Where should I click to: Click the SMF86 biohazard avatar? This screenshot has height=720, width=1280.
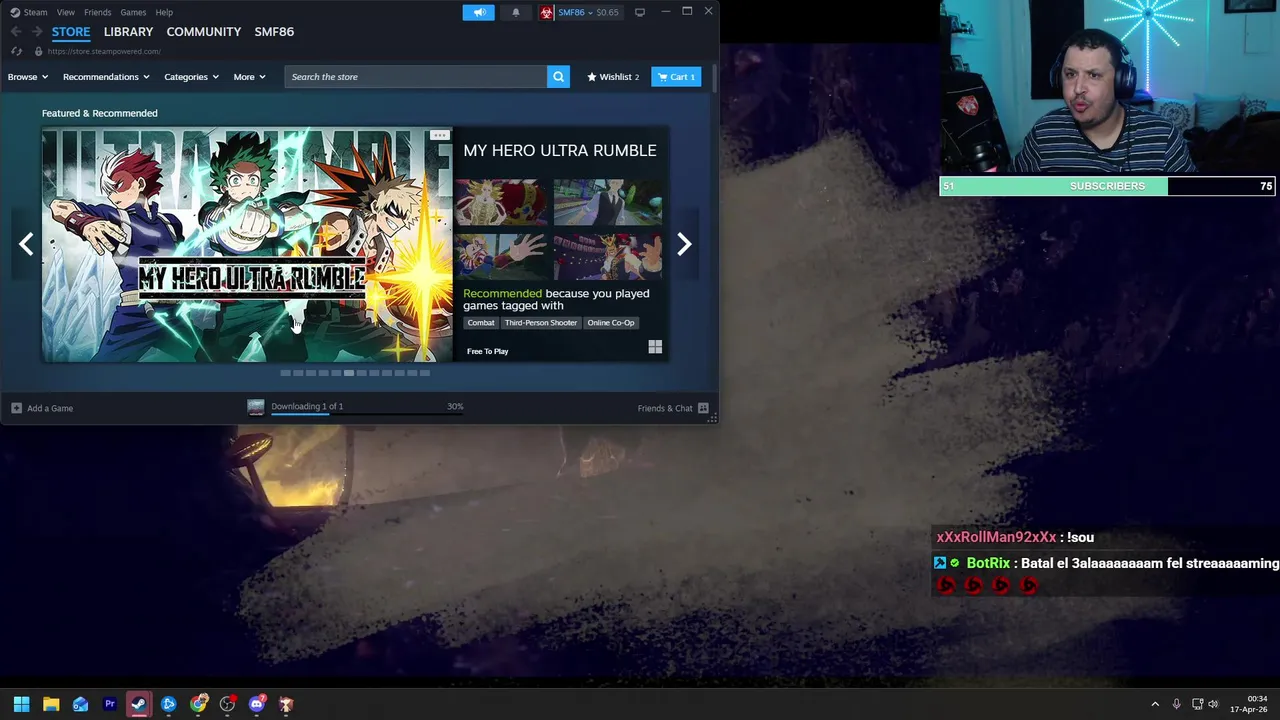tap(547, 12)
